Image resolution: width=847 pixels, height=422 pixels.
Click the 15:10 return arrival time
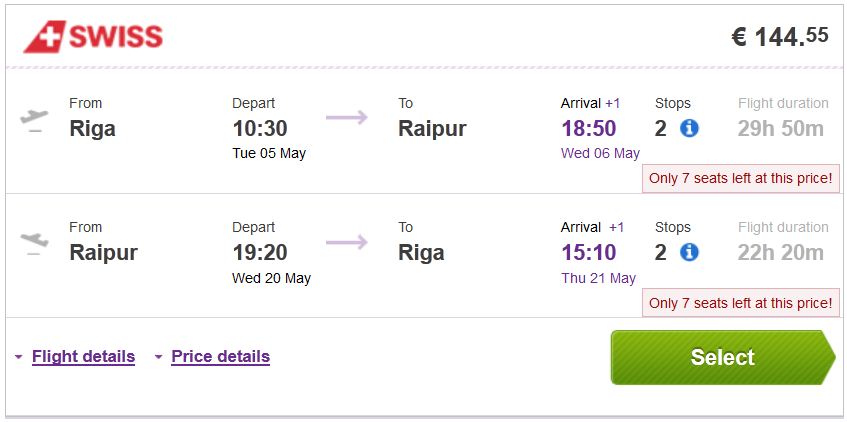click(x=588, y=252)
